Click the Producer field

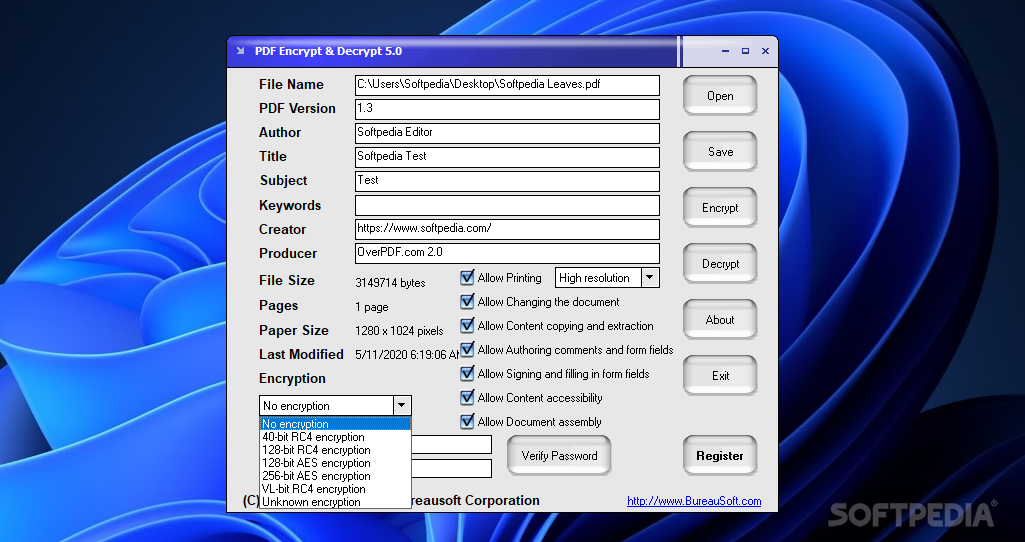507,254
